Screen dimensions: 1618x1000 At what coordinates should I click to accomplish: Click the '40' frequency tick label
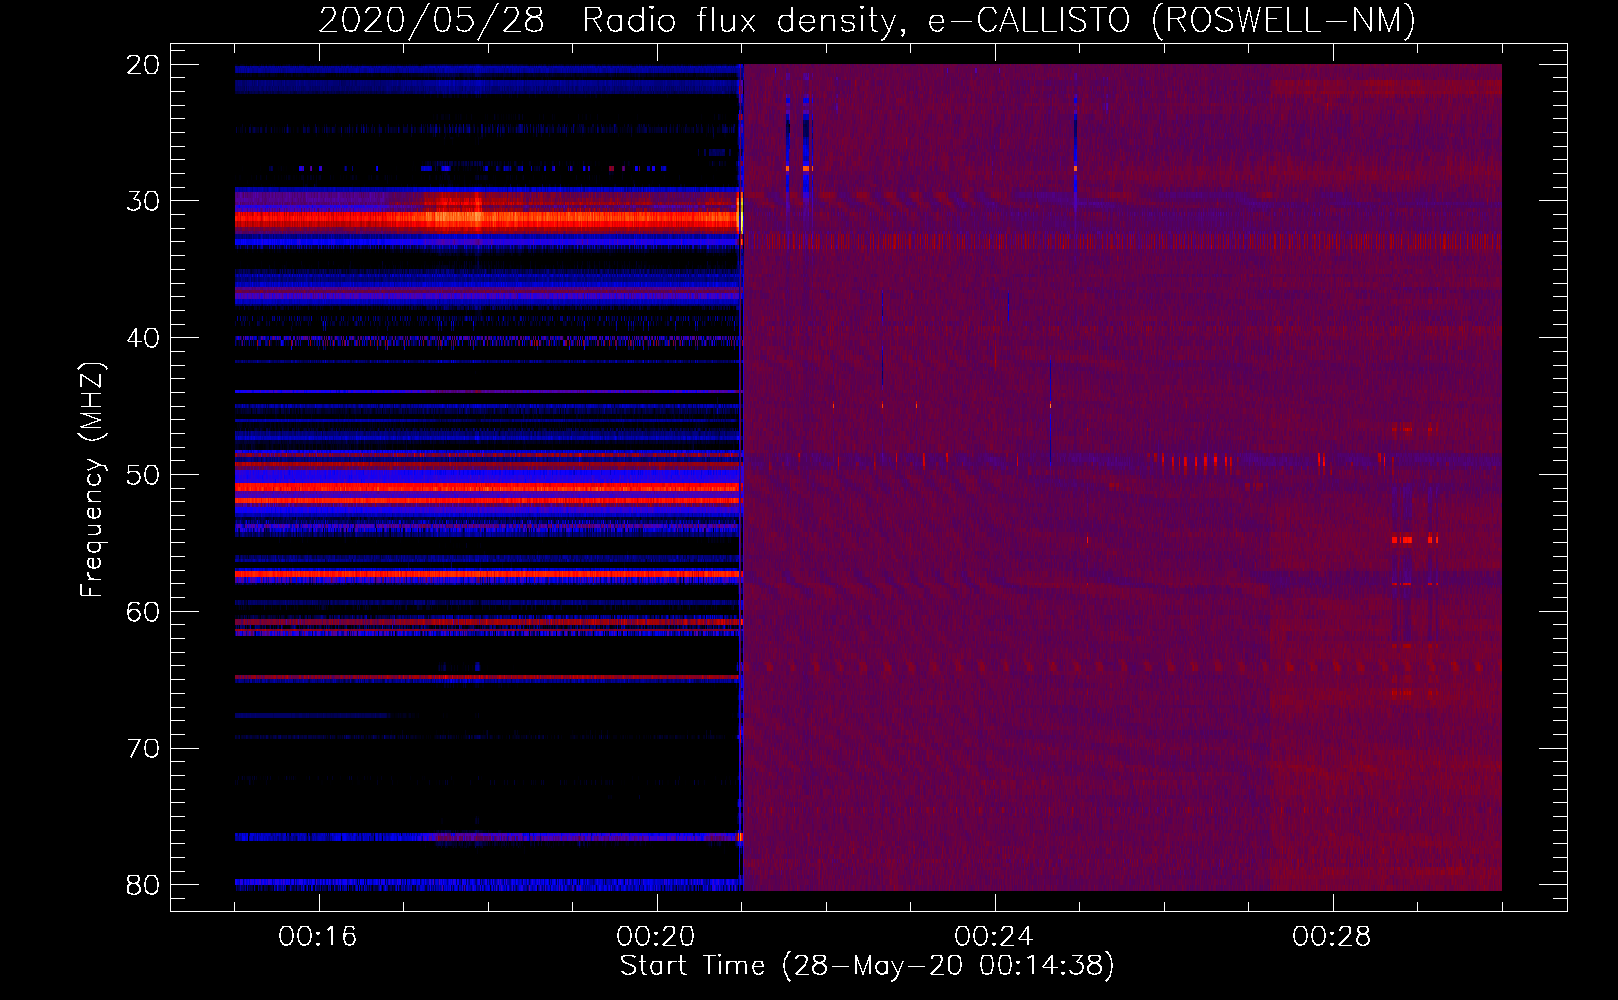(143, 338)
